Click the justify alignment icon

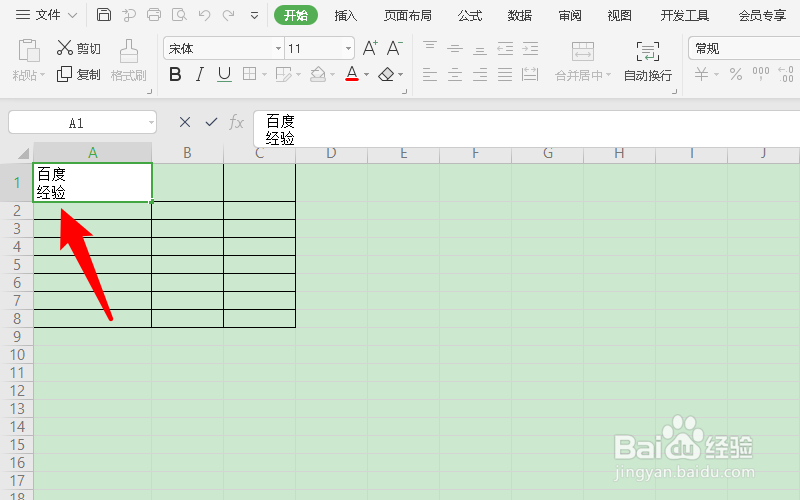pyautogui.click(x=505, y=74)
